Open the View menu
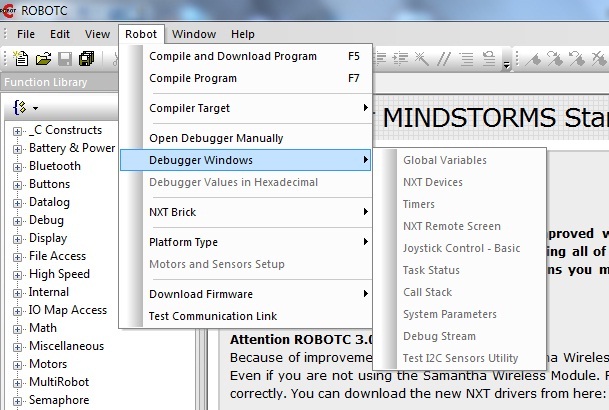This screenshot has height=410, width=609. (x=97, y=34)
